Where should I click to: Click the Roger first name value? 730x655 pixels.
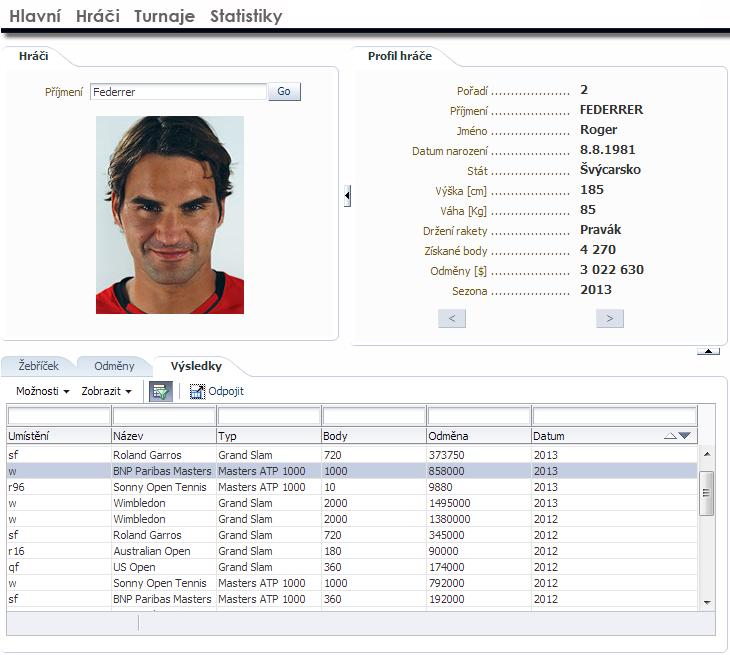599,129
